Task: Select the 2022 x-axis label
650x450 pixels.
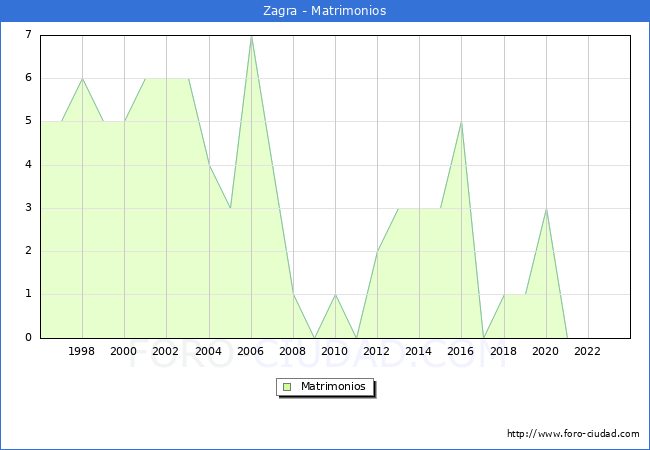Action: pyautogui.click(x=587, y=351)
